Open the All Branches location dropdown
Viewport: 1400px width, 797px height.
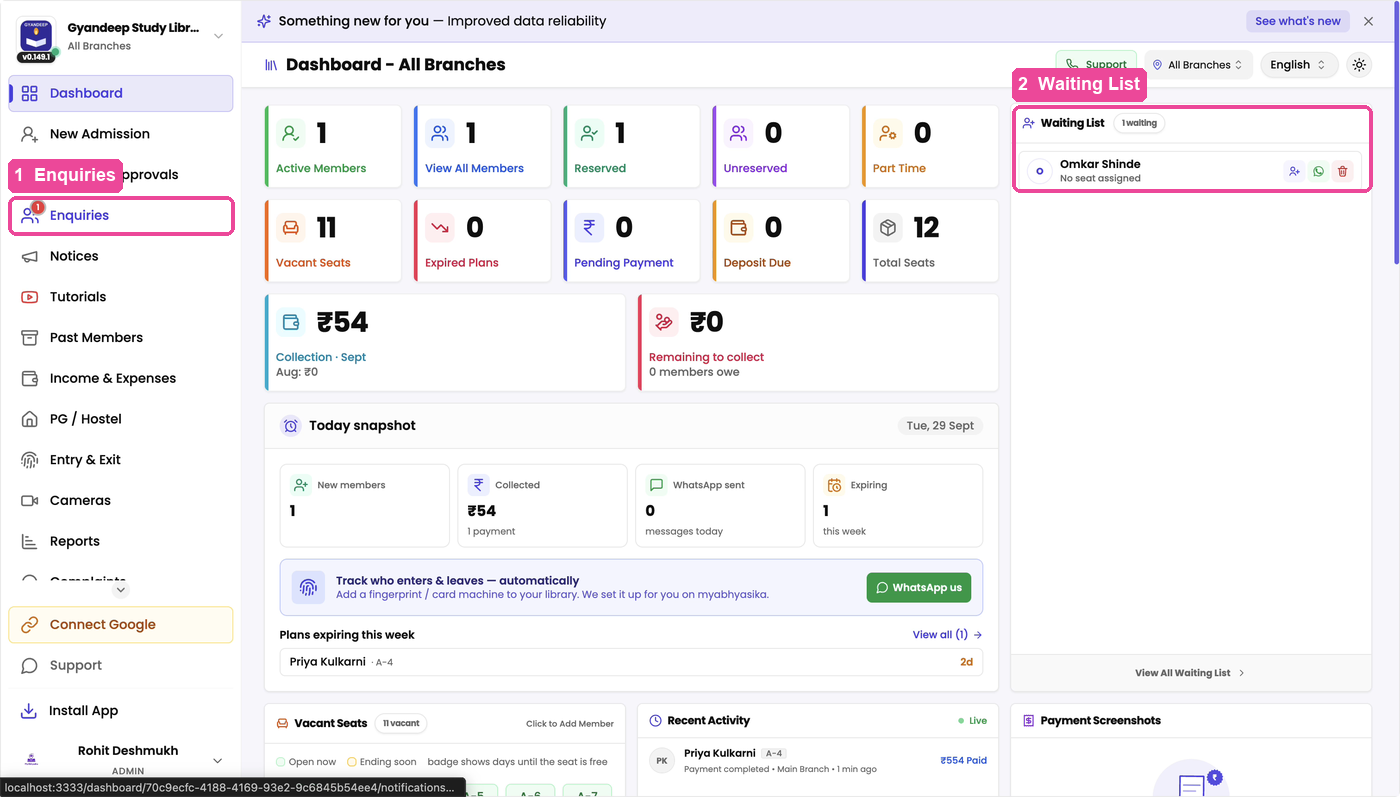[1197, 65]
